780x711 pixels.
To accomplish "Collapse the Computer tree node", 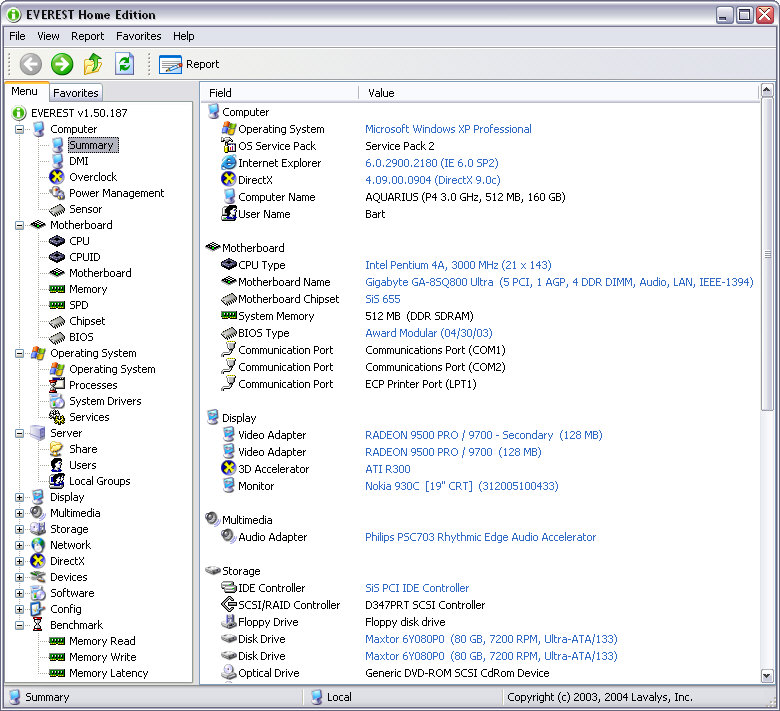I will click(19, 129).
